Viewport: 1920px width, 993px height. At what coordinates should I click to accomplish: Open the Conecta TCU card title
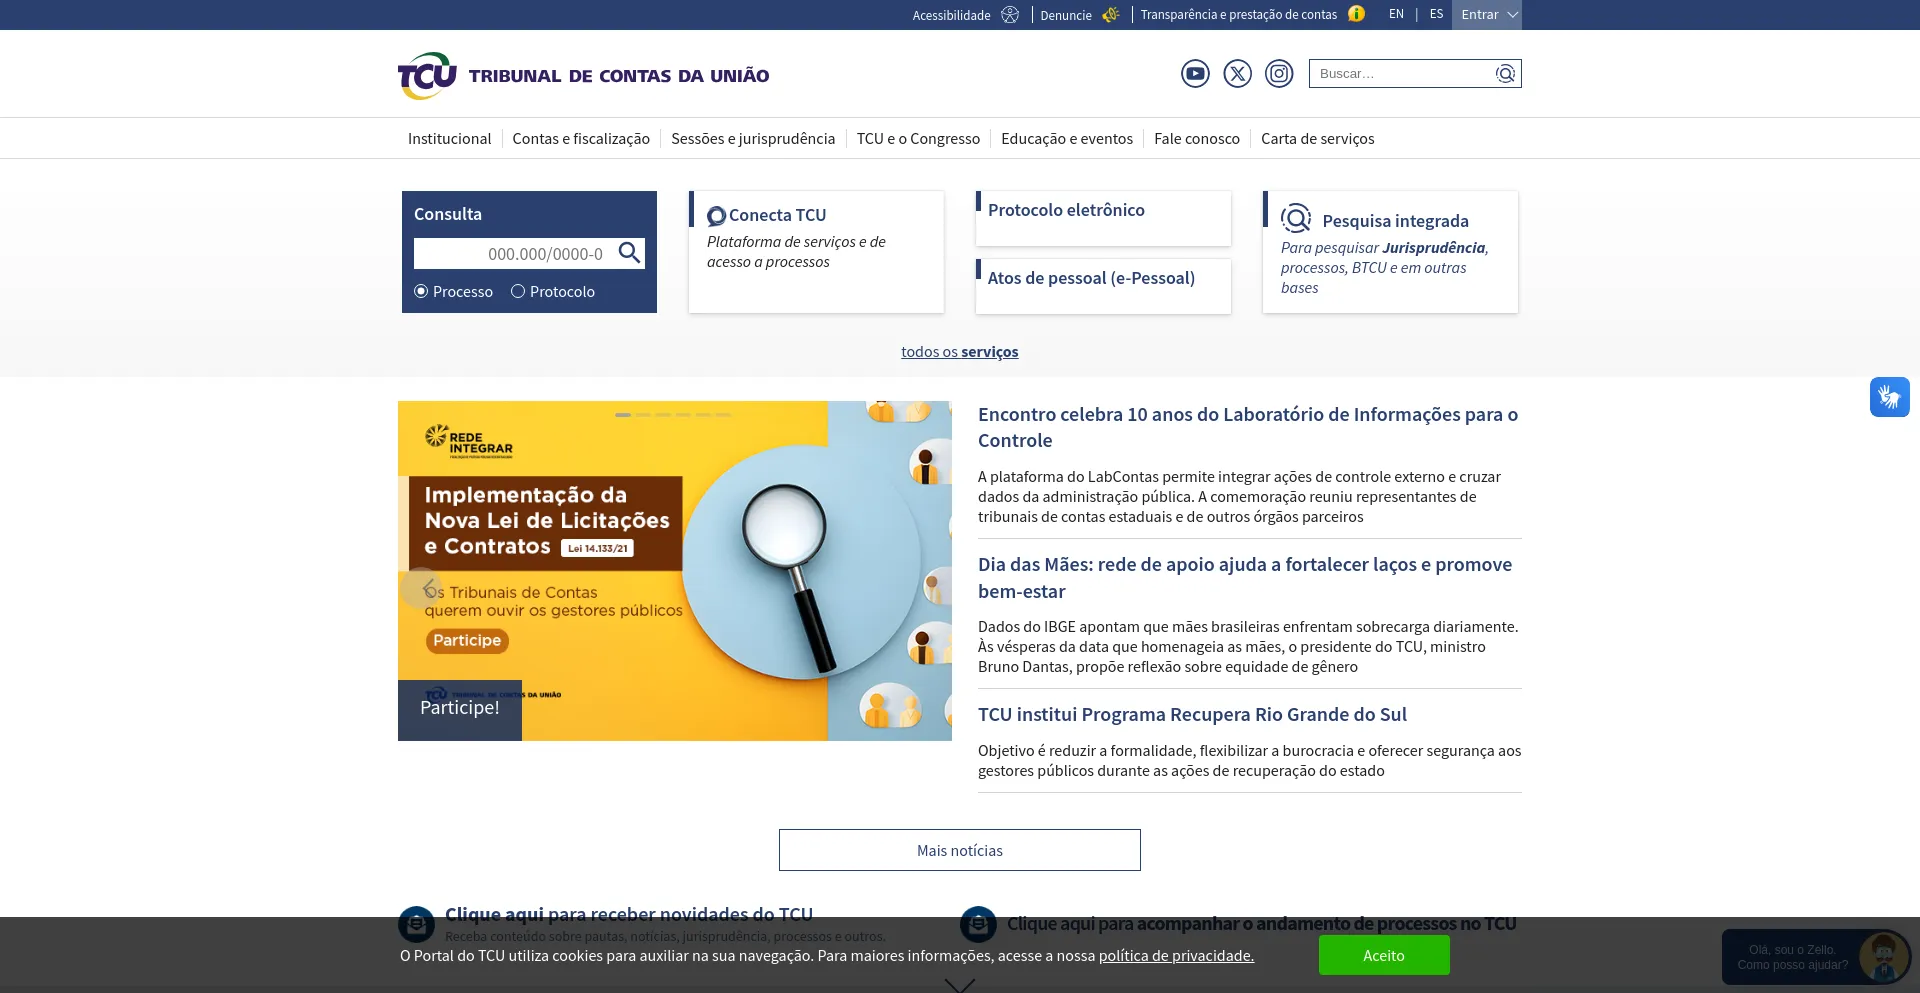point(777,215)
